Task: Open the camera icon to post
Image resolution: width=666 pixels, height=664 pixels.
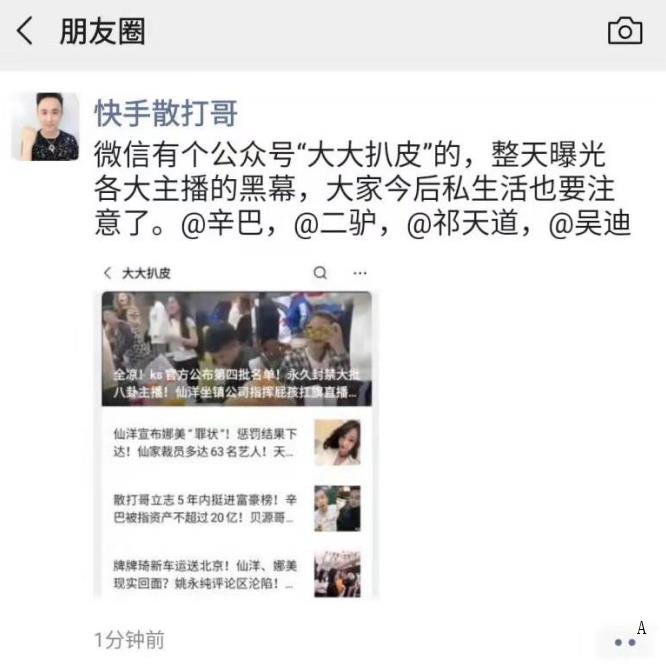Action: 625,31
